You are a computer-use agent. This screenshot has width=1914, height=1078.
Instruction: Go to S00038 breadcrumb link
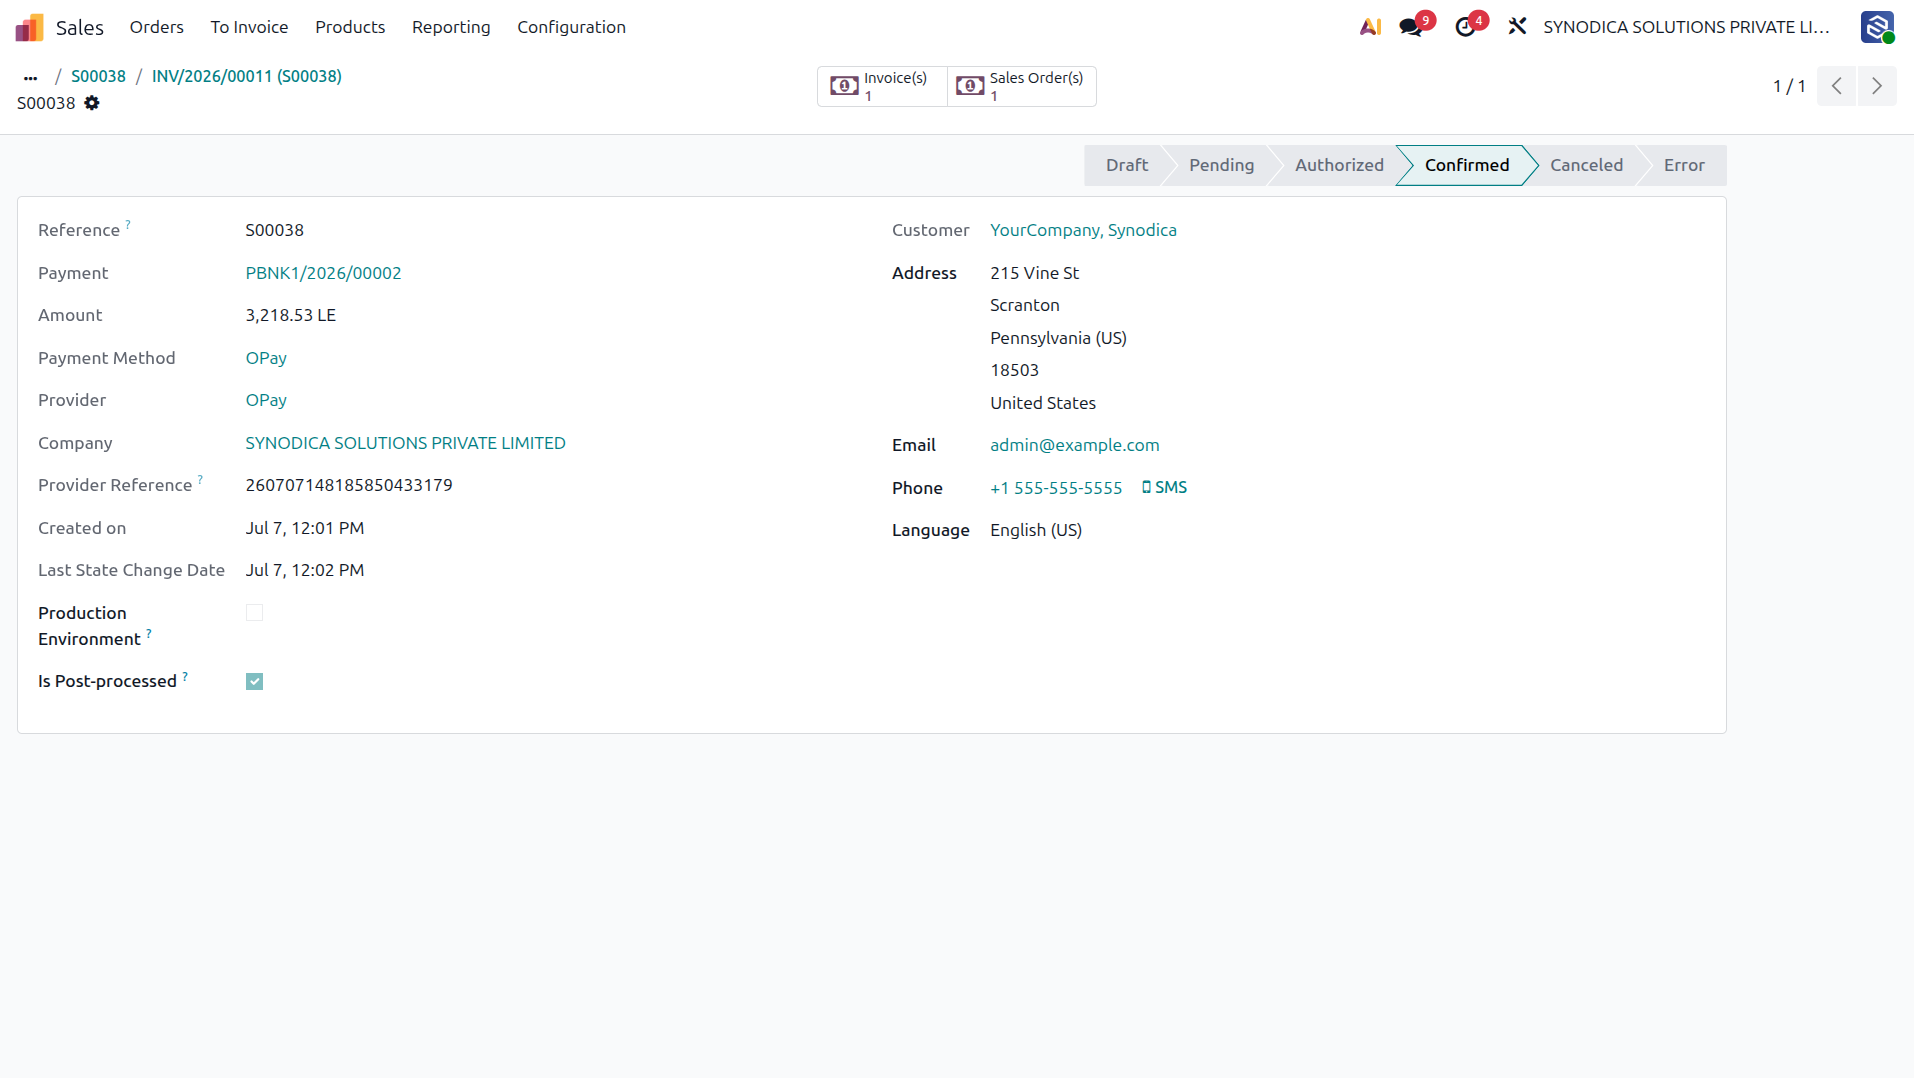98,76
